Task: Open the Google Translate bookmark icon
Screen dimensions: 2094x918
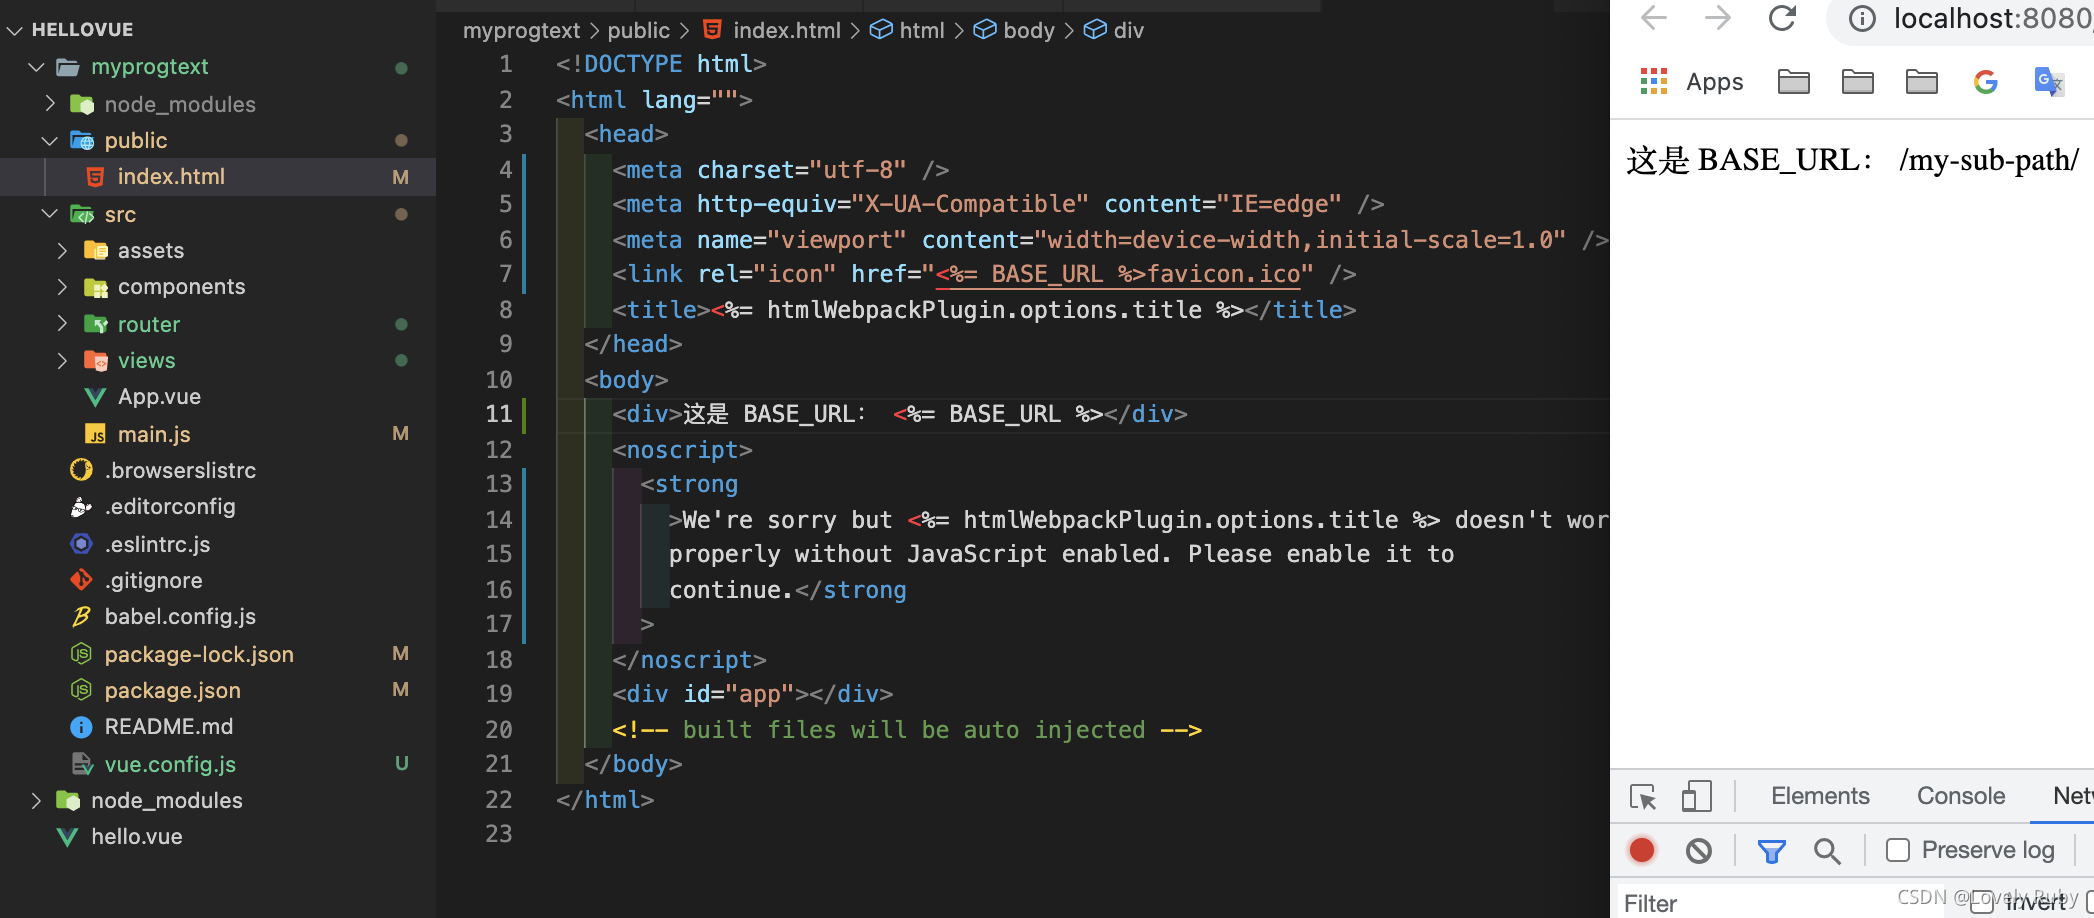Action: [2049, 81]
